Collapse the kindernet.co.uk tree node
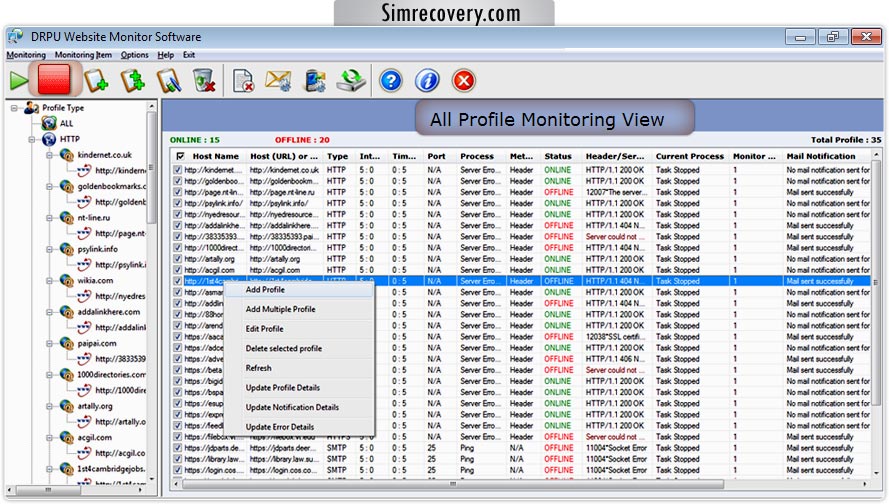889x504 pixels. click(50, 155)
